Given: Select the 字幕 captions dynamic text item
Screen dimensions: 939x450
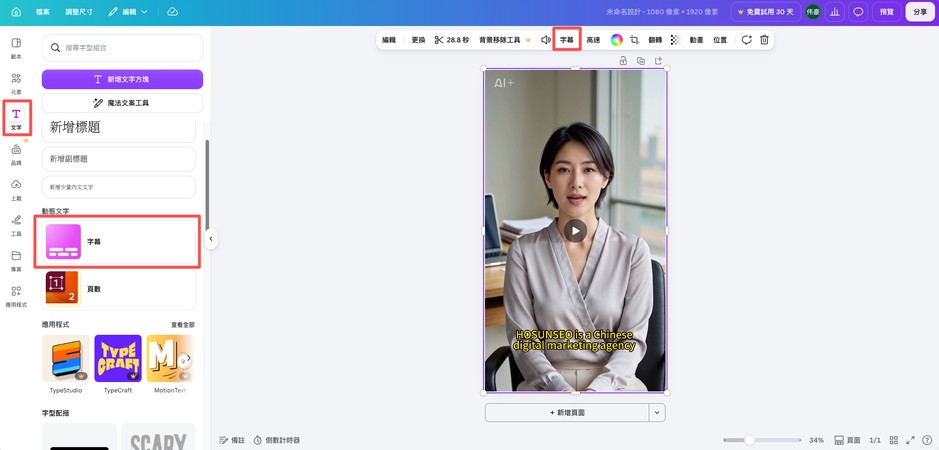Looking at the screenshot, I should pyautogui.click(x=119, y=241).
